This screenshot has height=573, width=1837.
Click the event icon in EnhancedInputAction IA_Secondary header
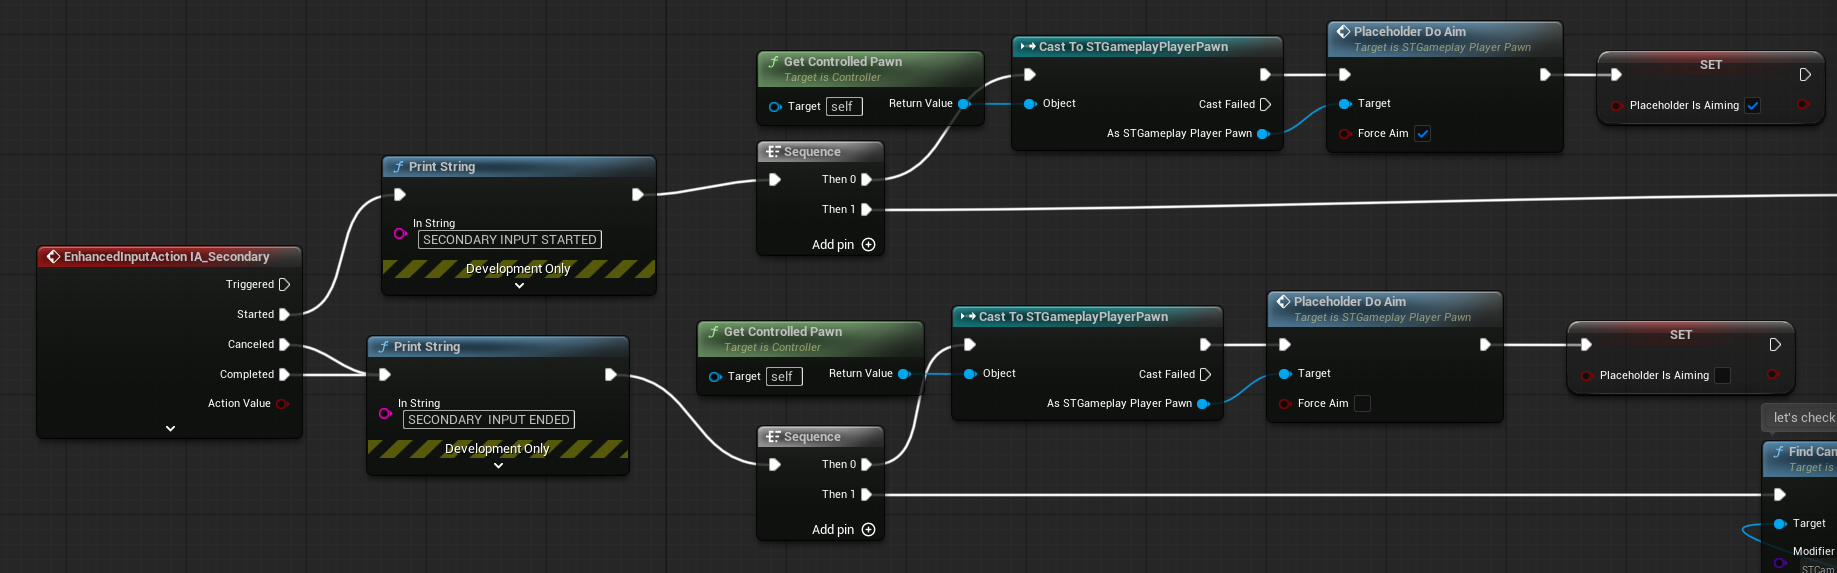click(x=53, y=257)
